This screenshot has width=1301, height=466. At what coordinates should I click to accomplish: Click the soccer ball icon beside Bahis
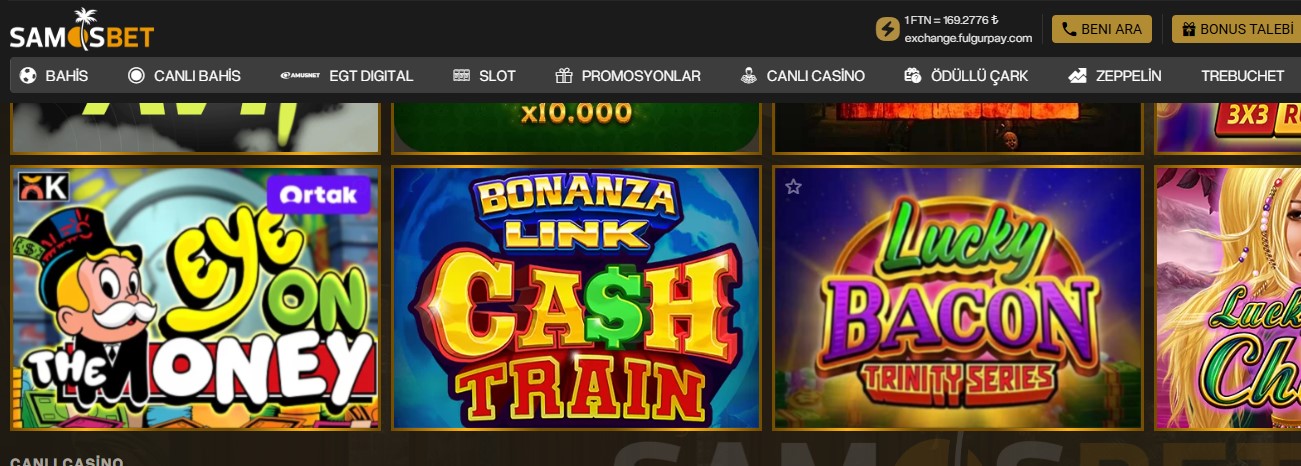click(28, 75)
